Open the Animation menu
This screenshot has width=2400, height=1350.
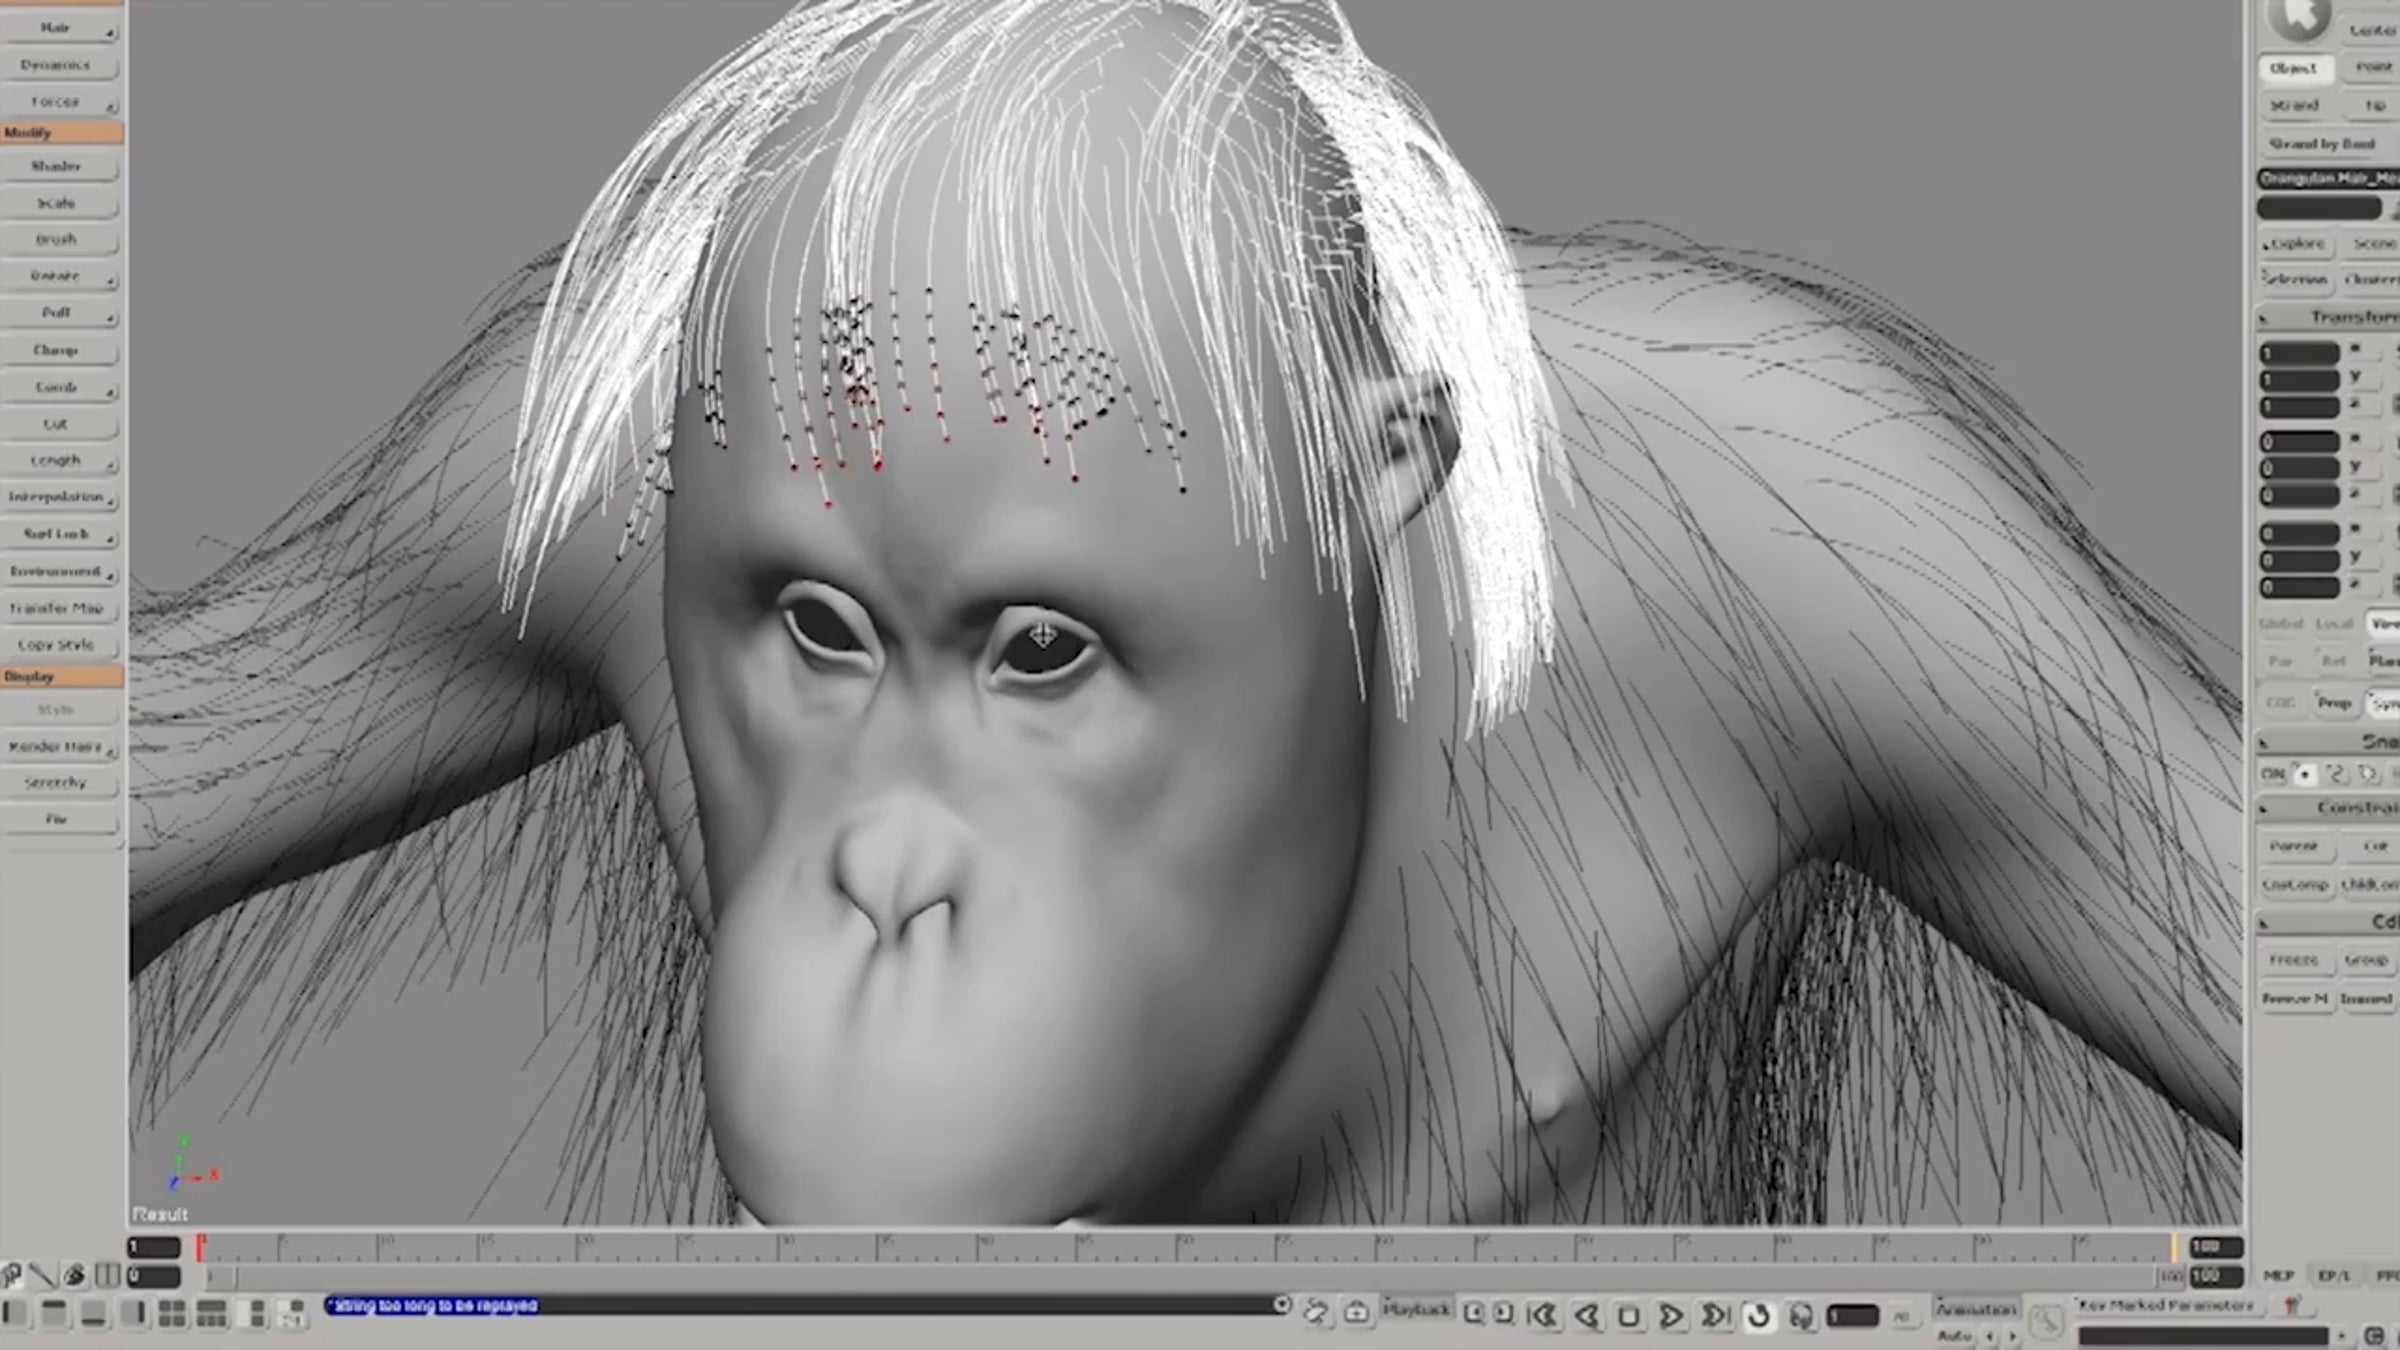[x=1975, y=1309]
